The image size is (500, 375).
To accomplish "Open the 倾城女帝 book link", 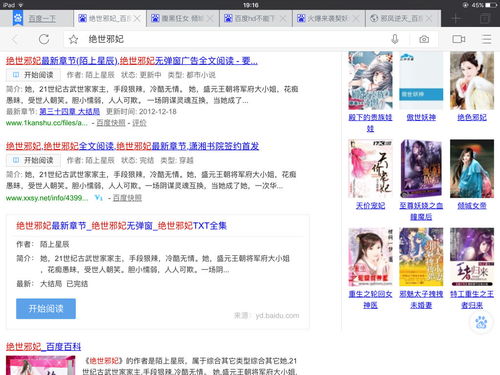I will point(472,206).
